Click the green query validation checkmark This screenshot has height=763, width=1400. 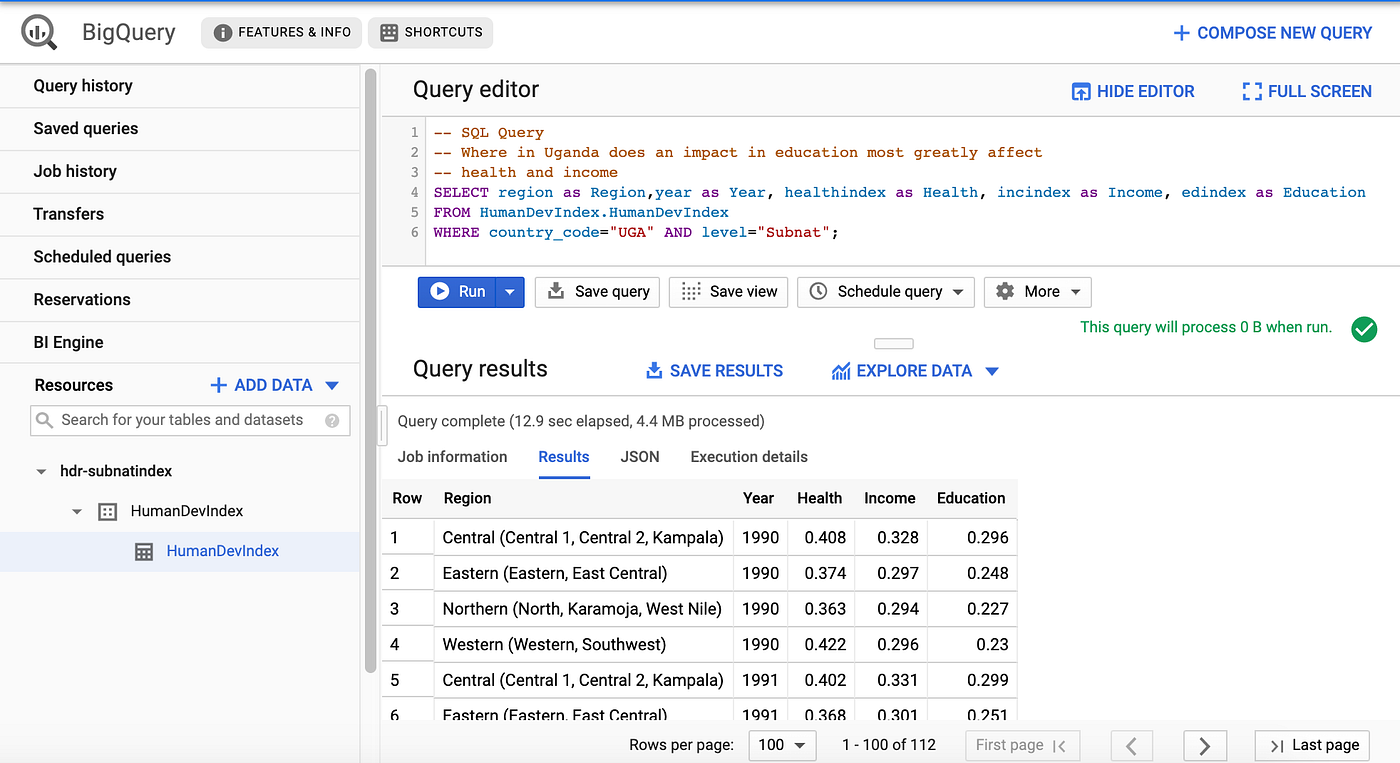(x=1364, y=329)
